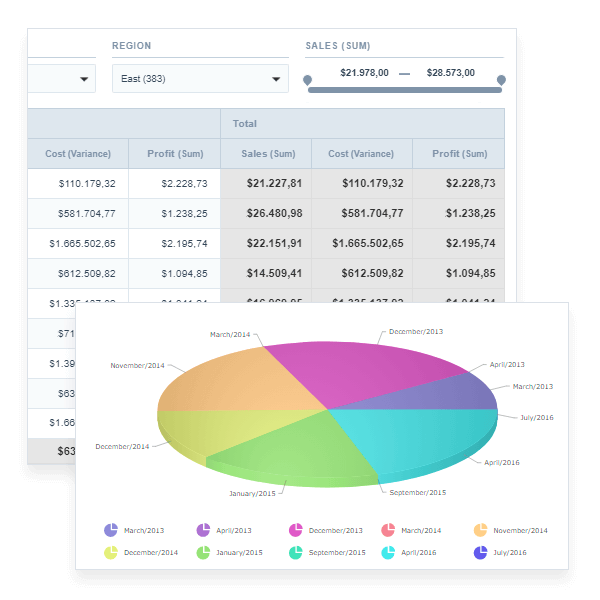Click July/2016 legend pie icon

480,552
